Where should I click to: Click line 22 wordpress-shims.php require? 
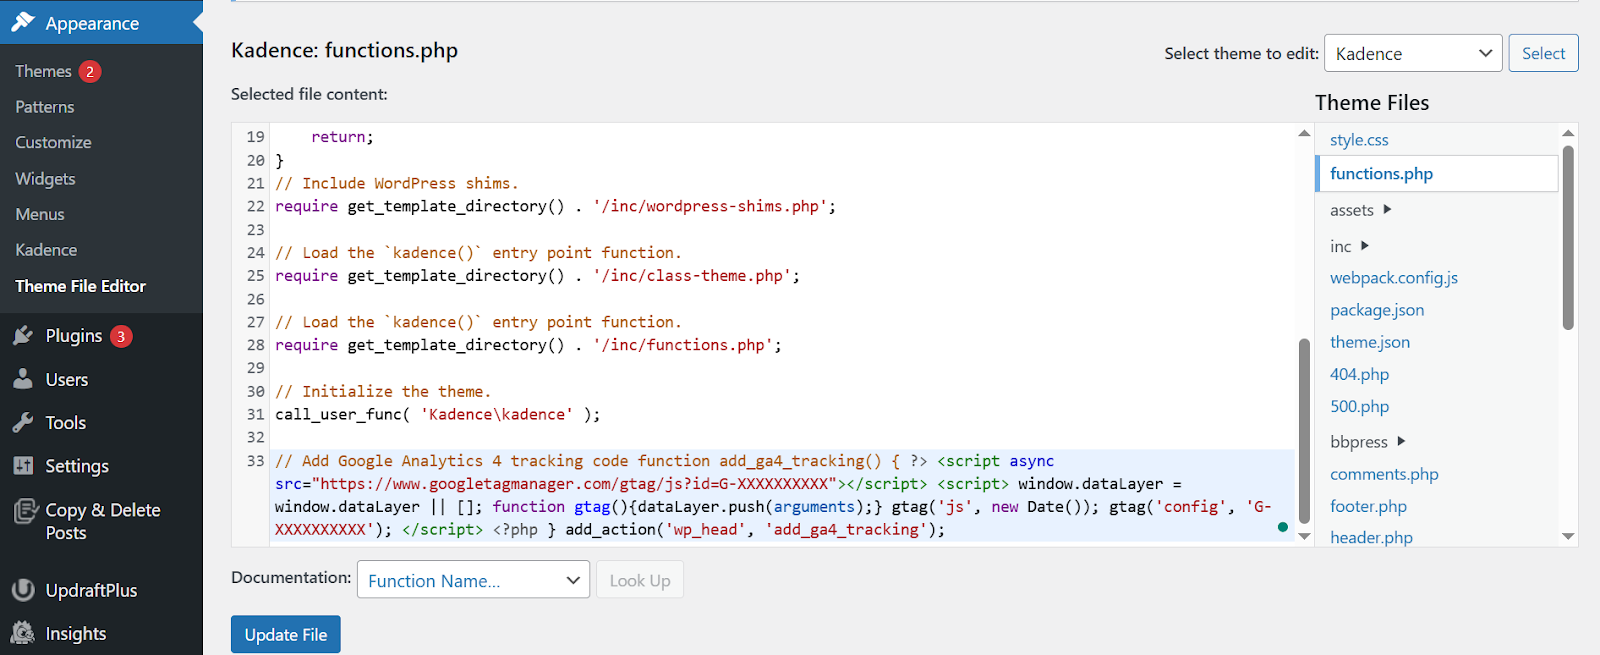(x=555, y=206)
